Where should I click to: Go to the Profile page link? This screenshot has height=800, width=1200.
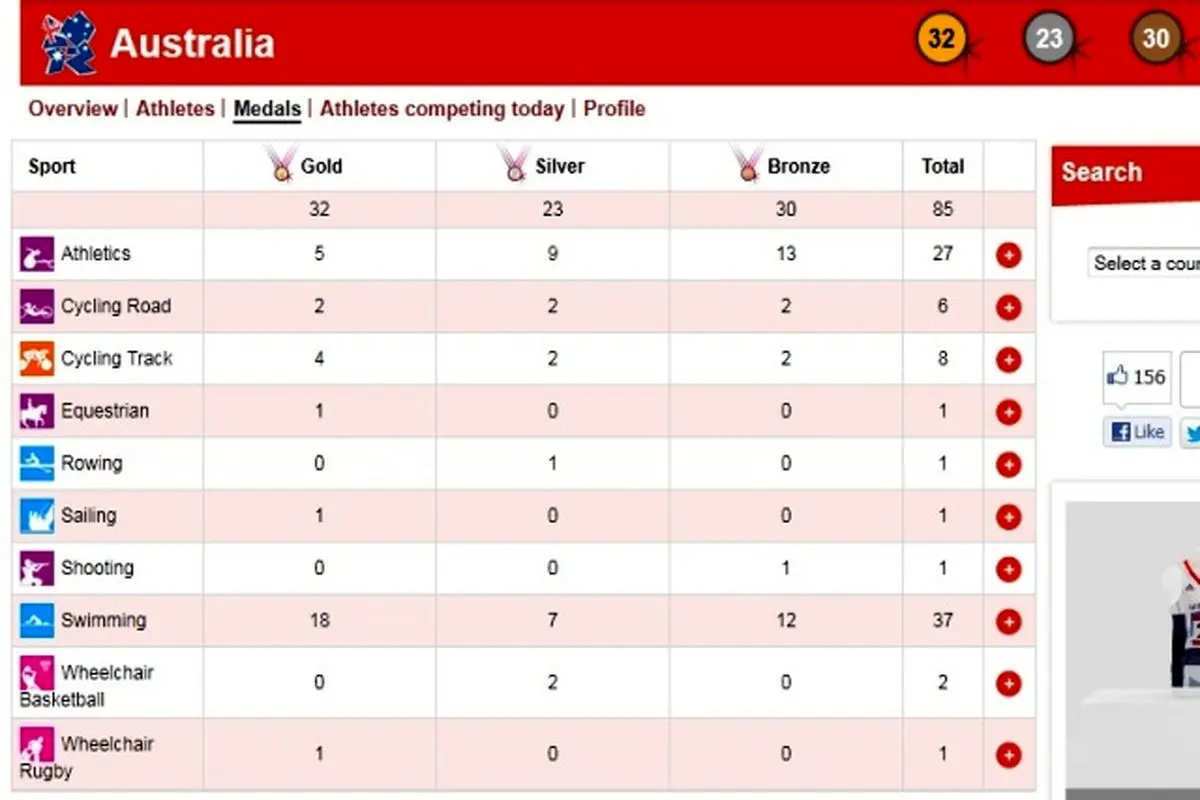614,109
